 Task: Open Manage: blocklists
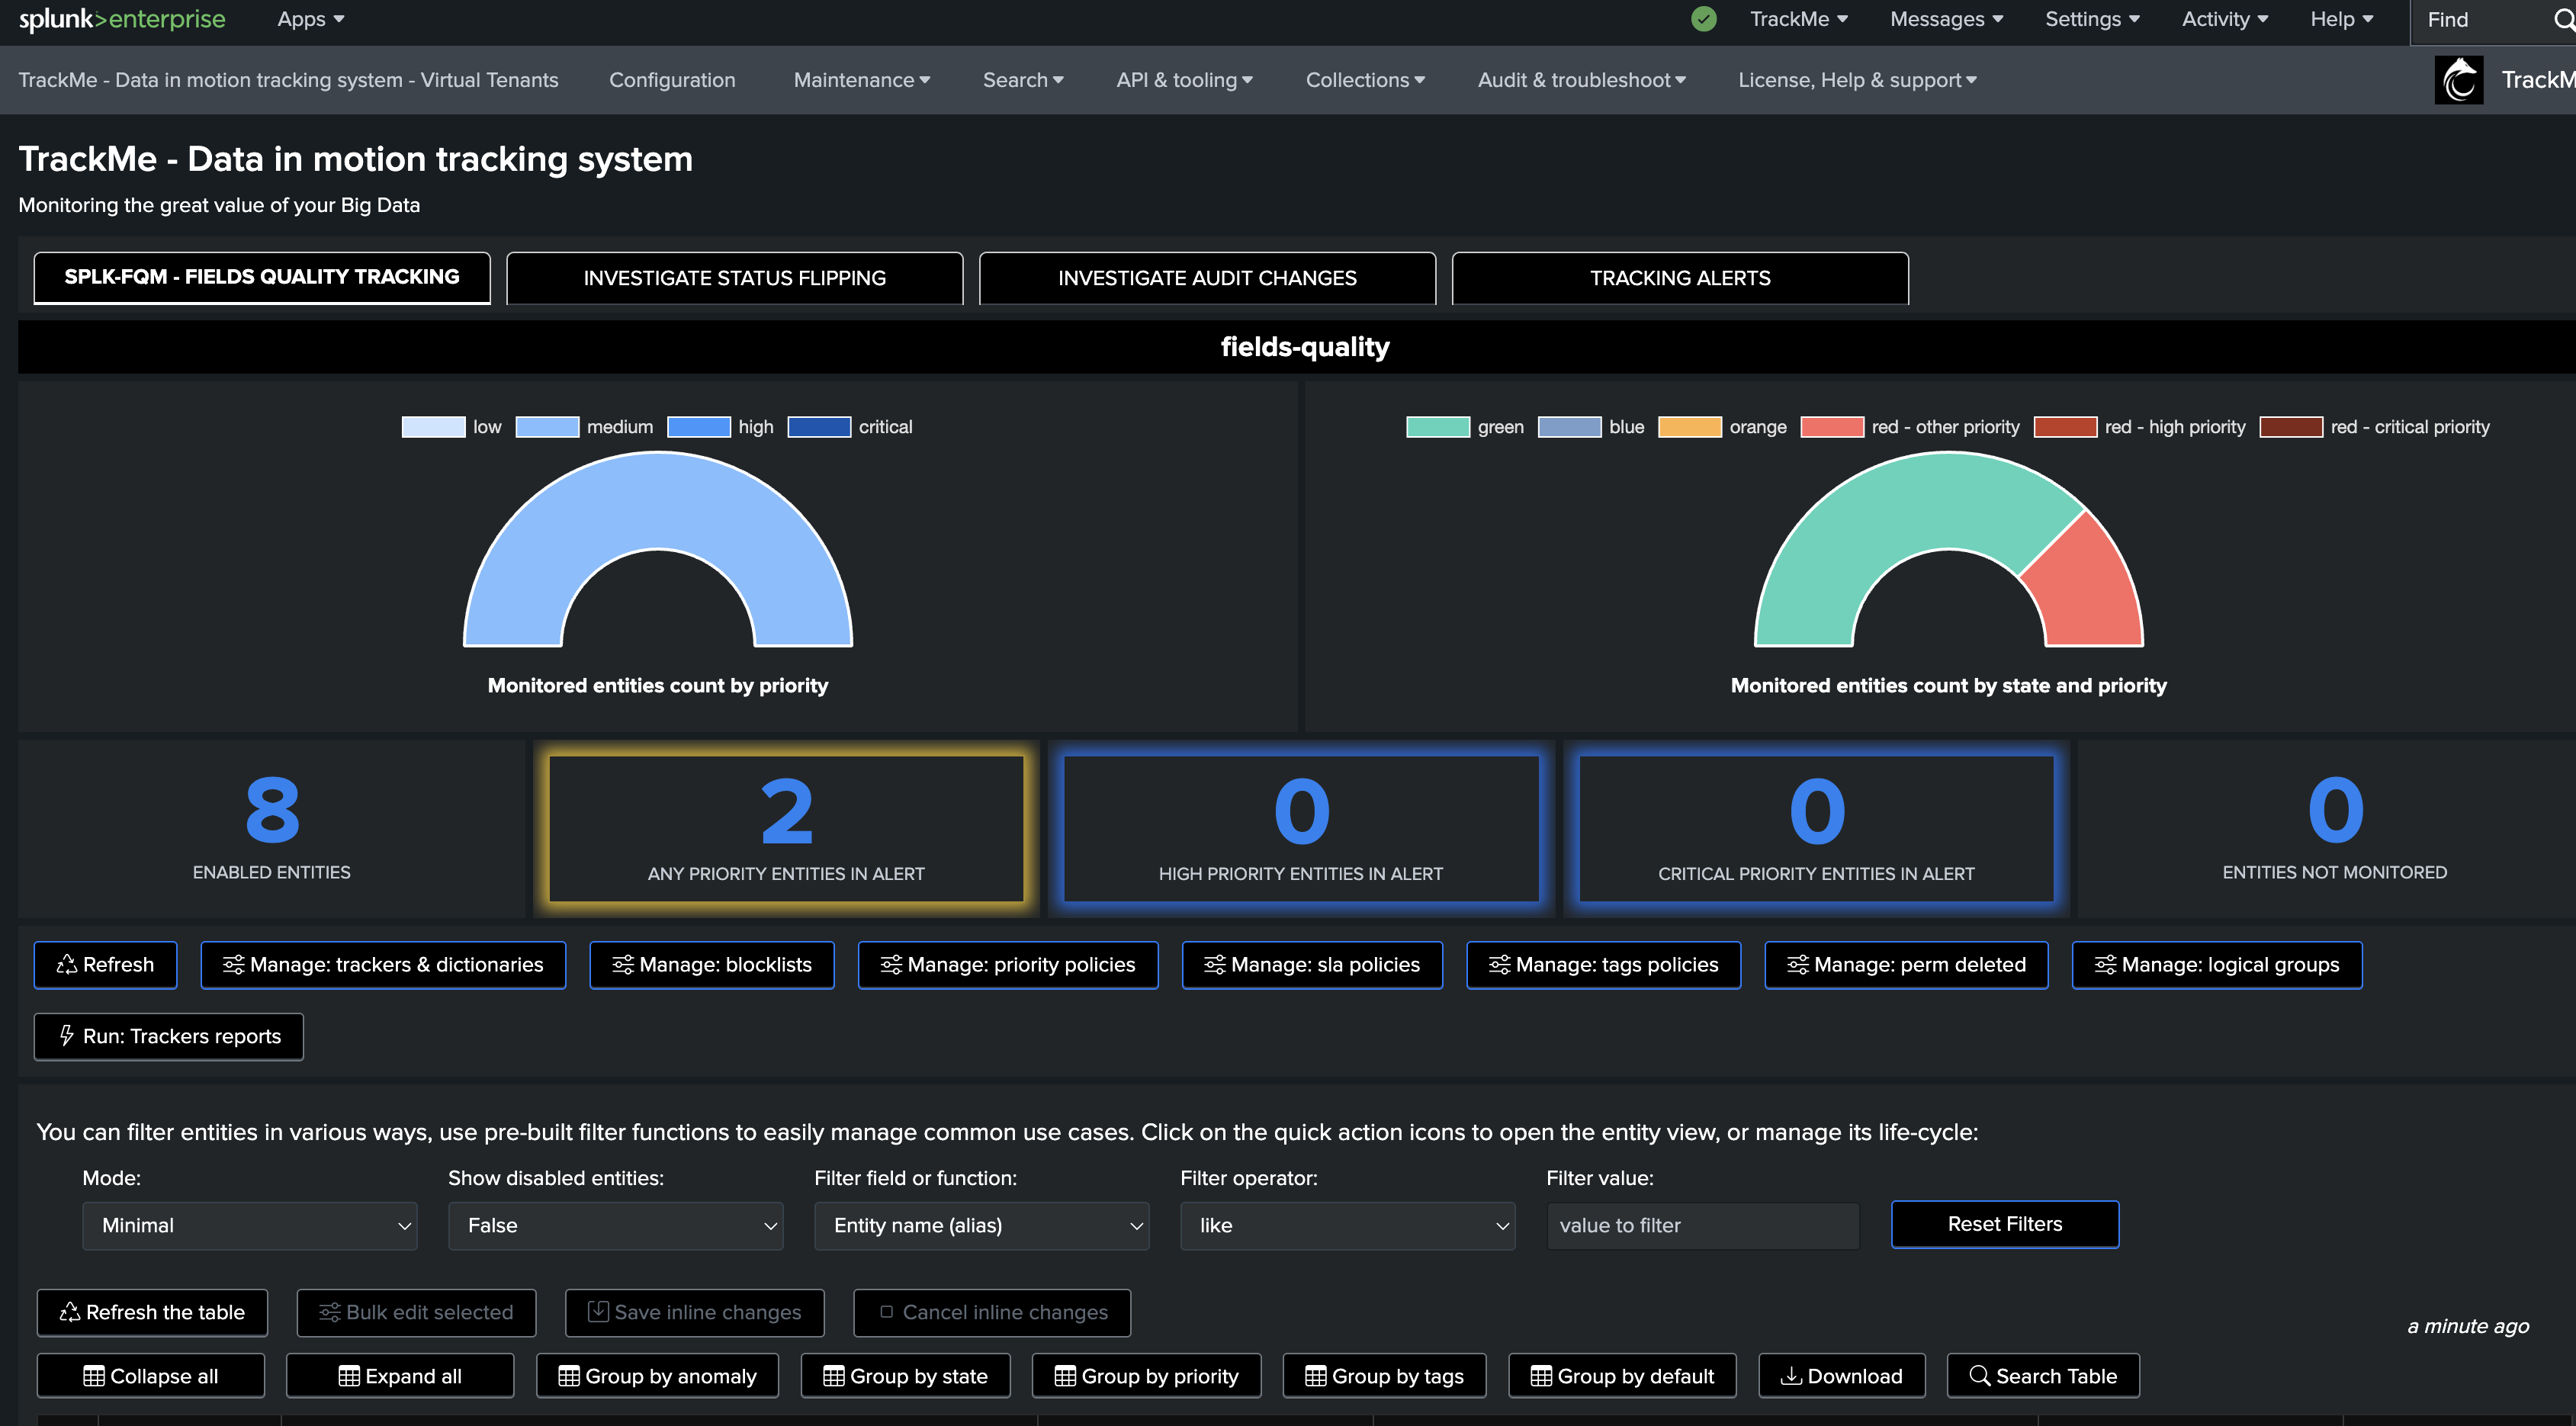click(712, 965)
